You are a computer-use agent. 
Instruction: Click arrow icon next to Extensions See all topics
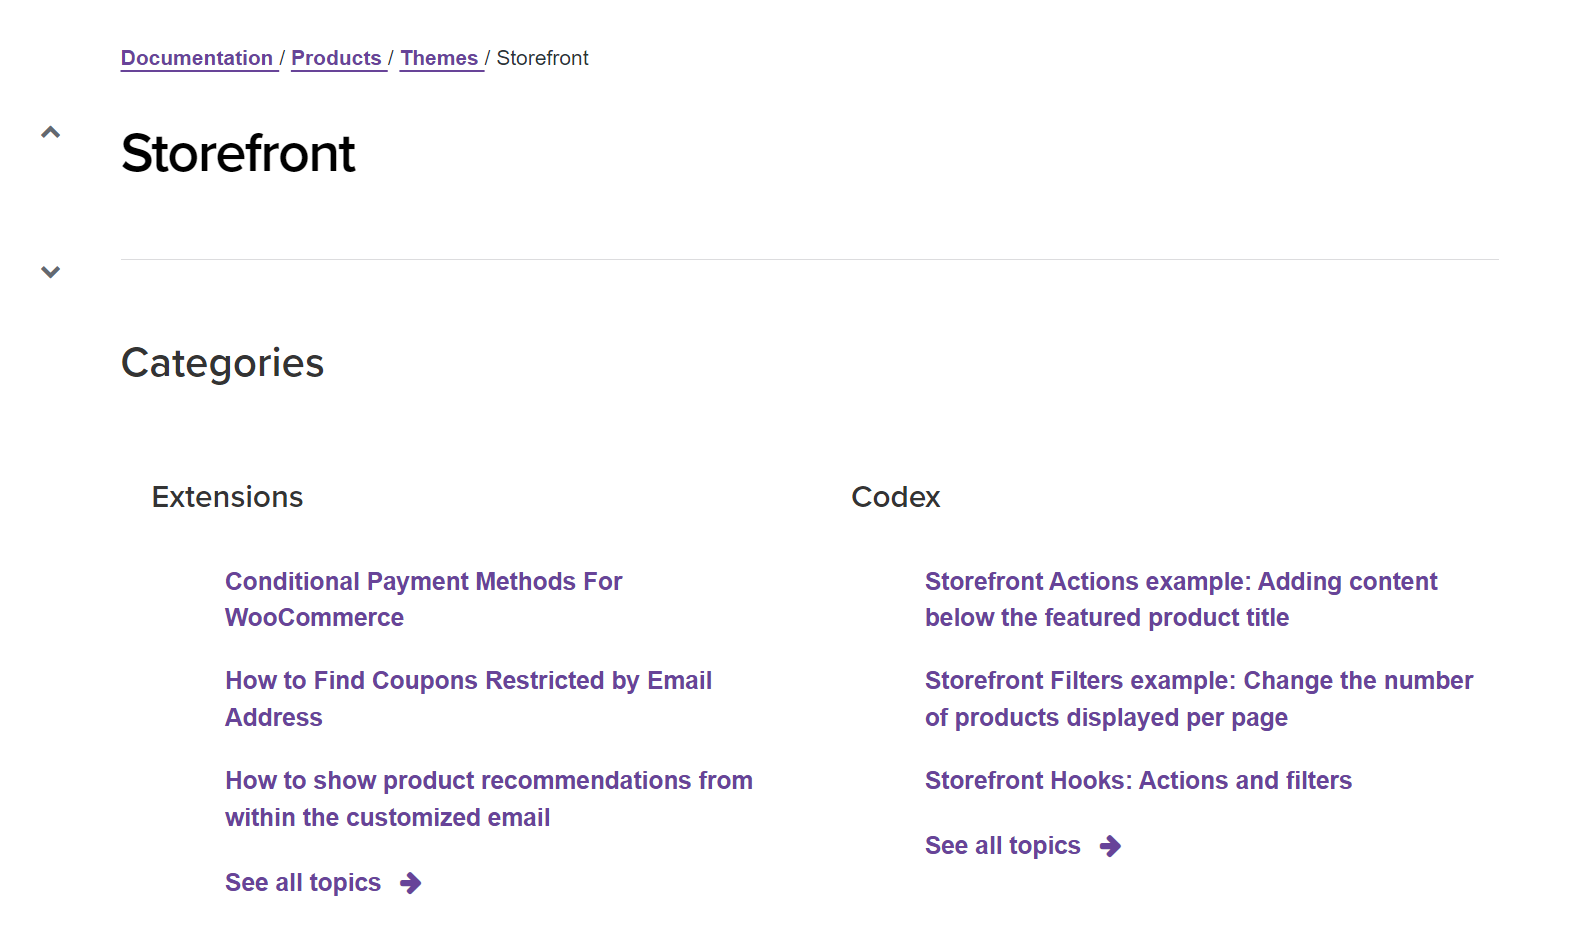pyautogui.click(x=410, y=883)
